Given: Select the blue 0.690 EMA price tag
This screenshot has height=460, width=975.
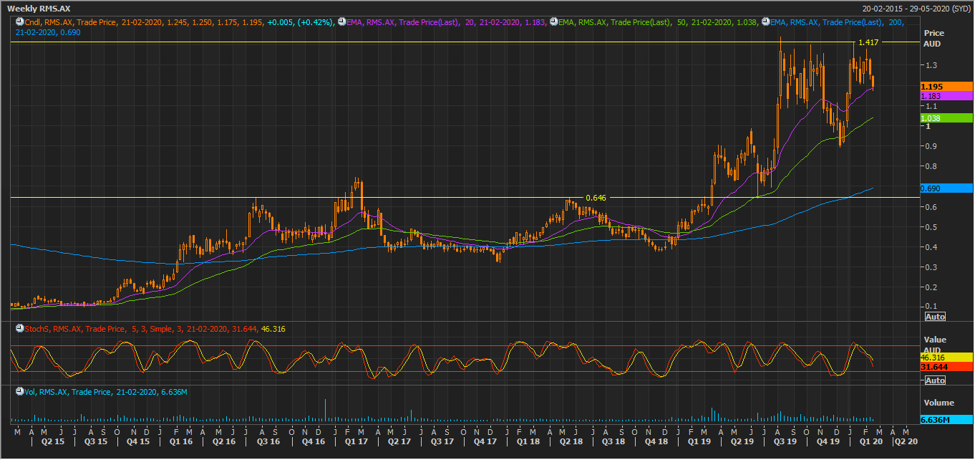Looking at the screenshot, I should tap(946, 187).
